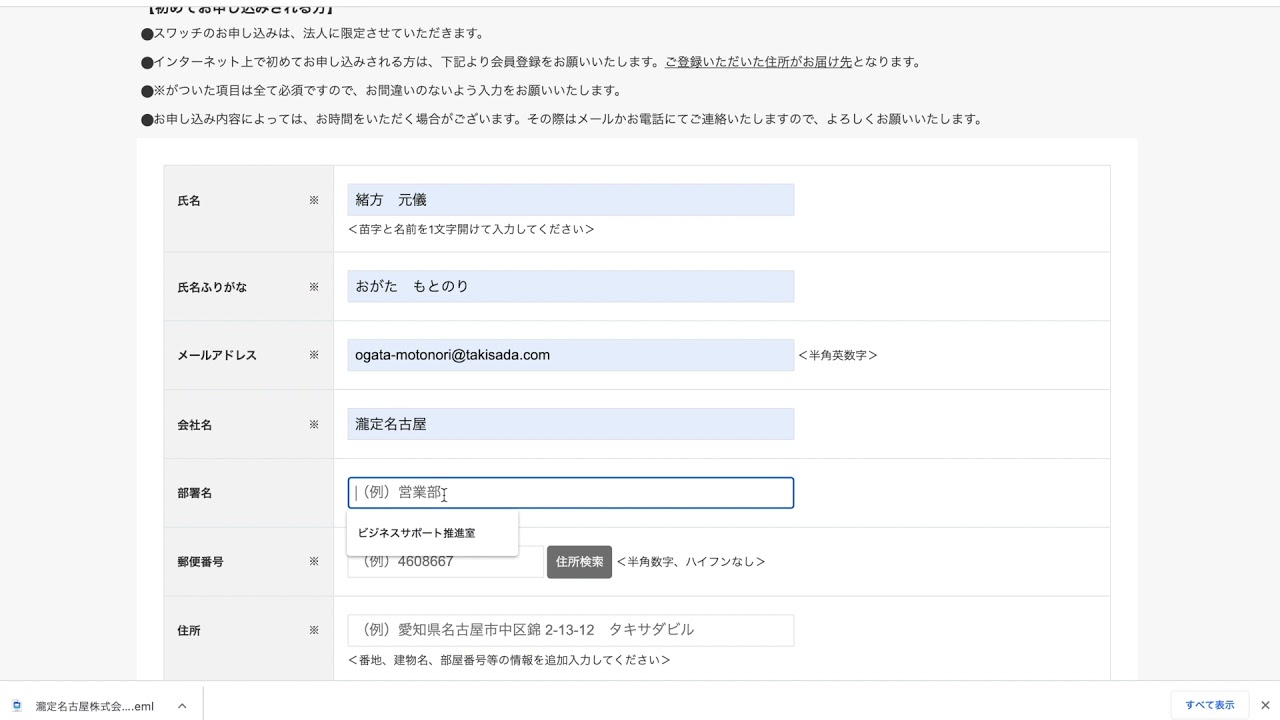This screenshot has height=720, width=1280.
Task: Click the 氏名 name input field
Action: [x=570, y=200]
